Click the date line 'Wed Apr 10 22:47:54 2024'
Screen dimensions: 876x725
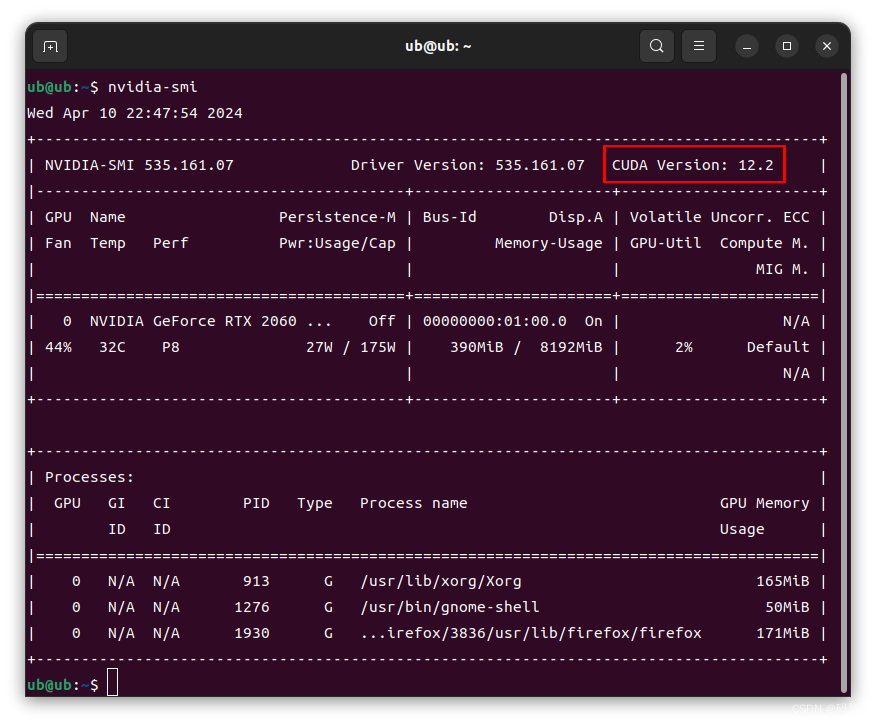coord(135,113)
